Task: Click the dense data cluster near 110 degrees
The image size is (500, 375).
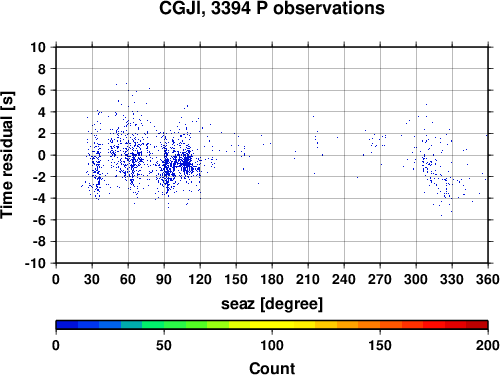Action: [187, 163]
